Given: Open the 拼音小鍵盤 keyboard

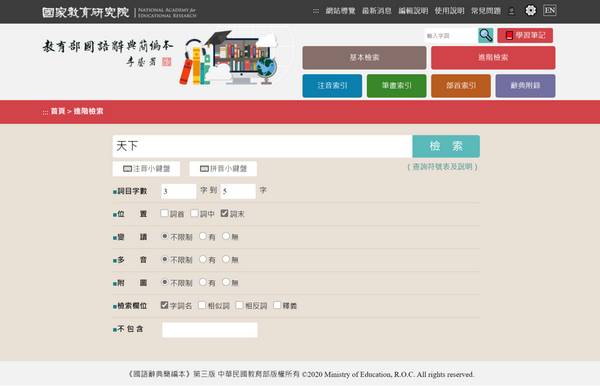Looking at the screenshot, I should tap(223, 169).
